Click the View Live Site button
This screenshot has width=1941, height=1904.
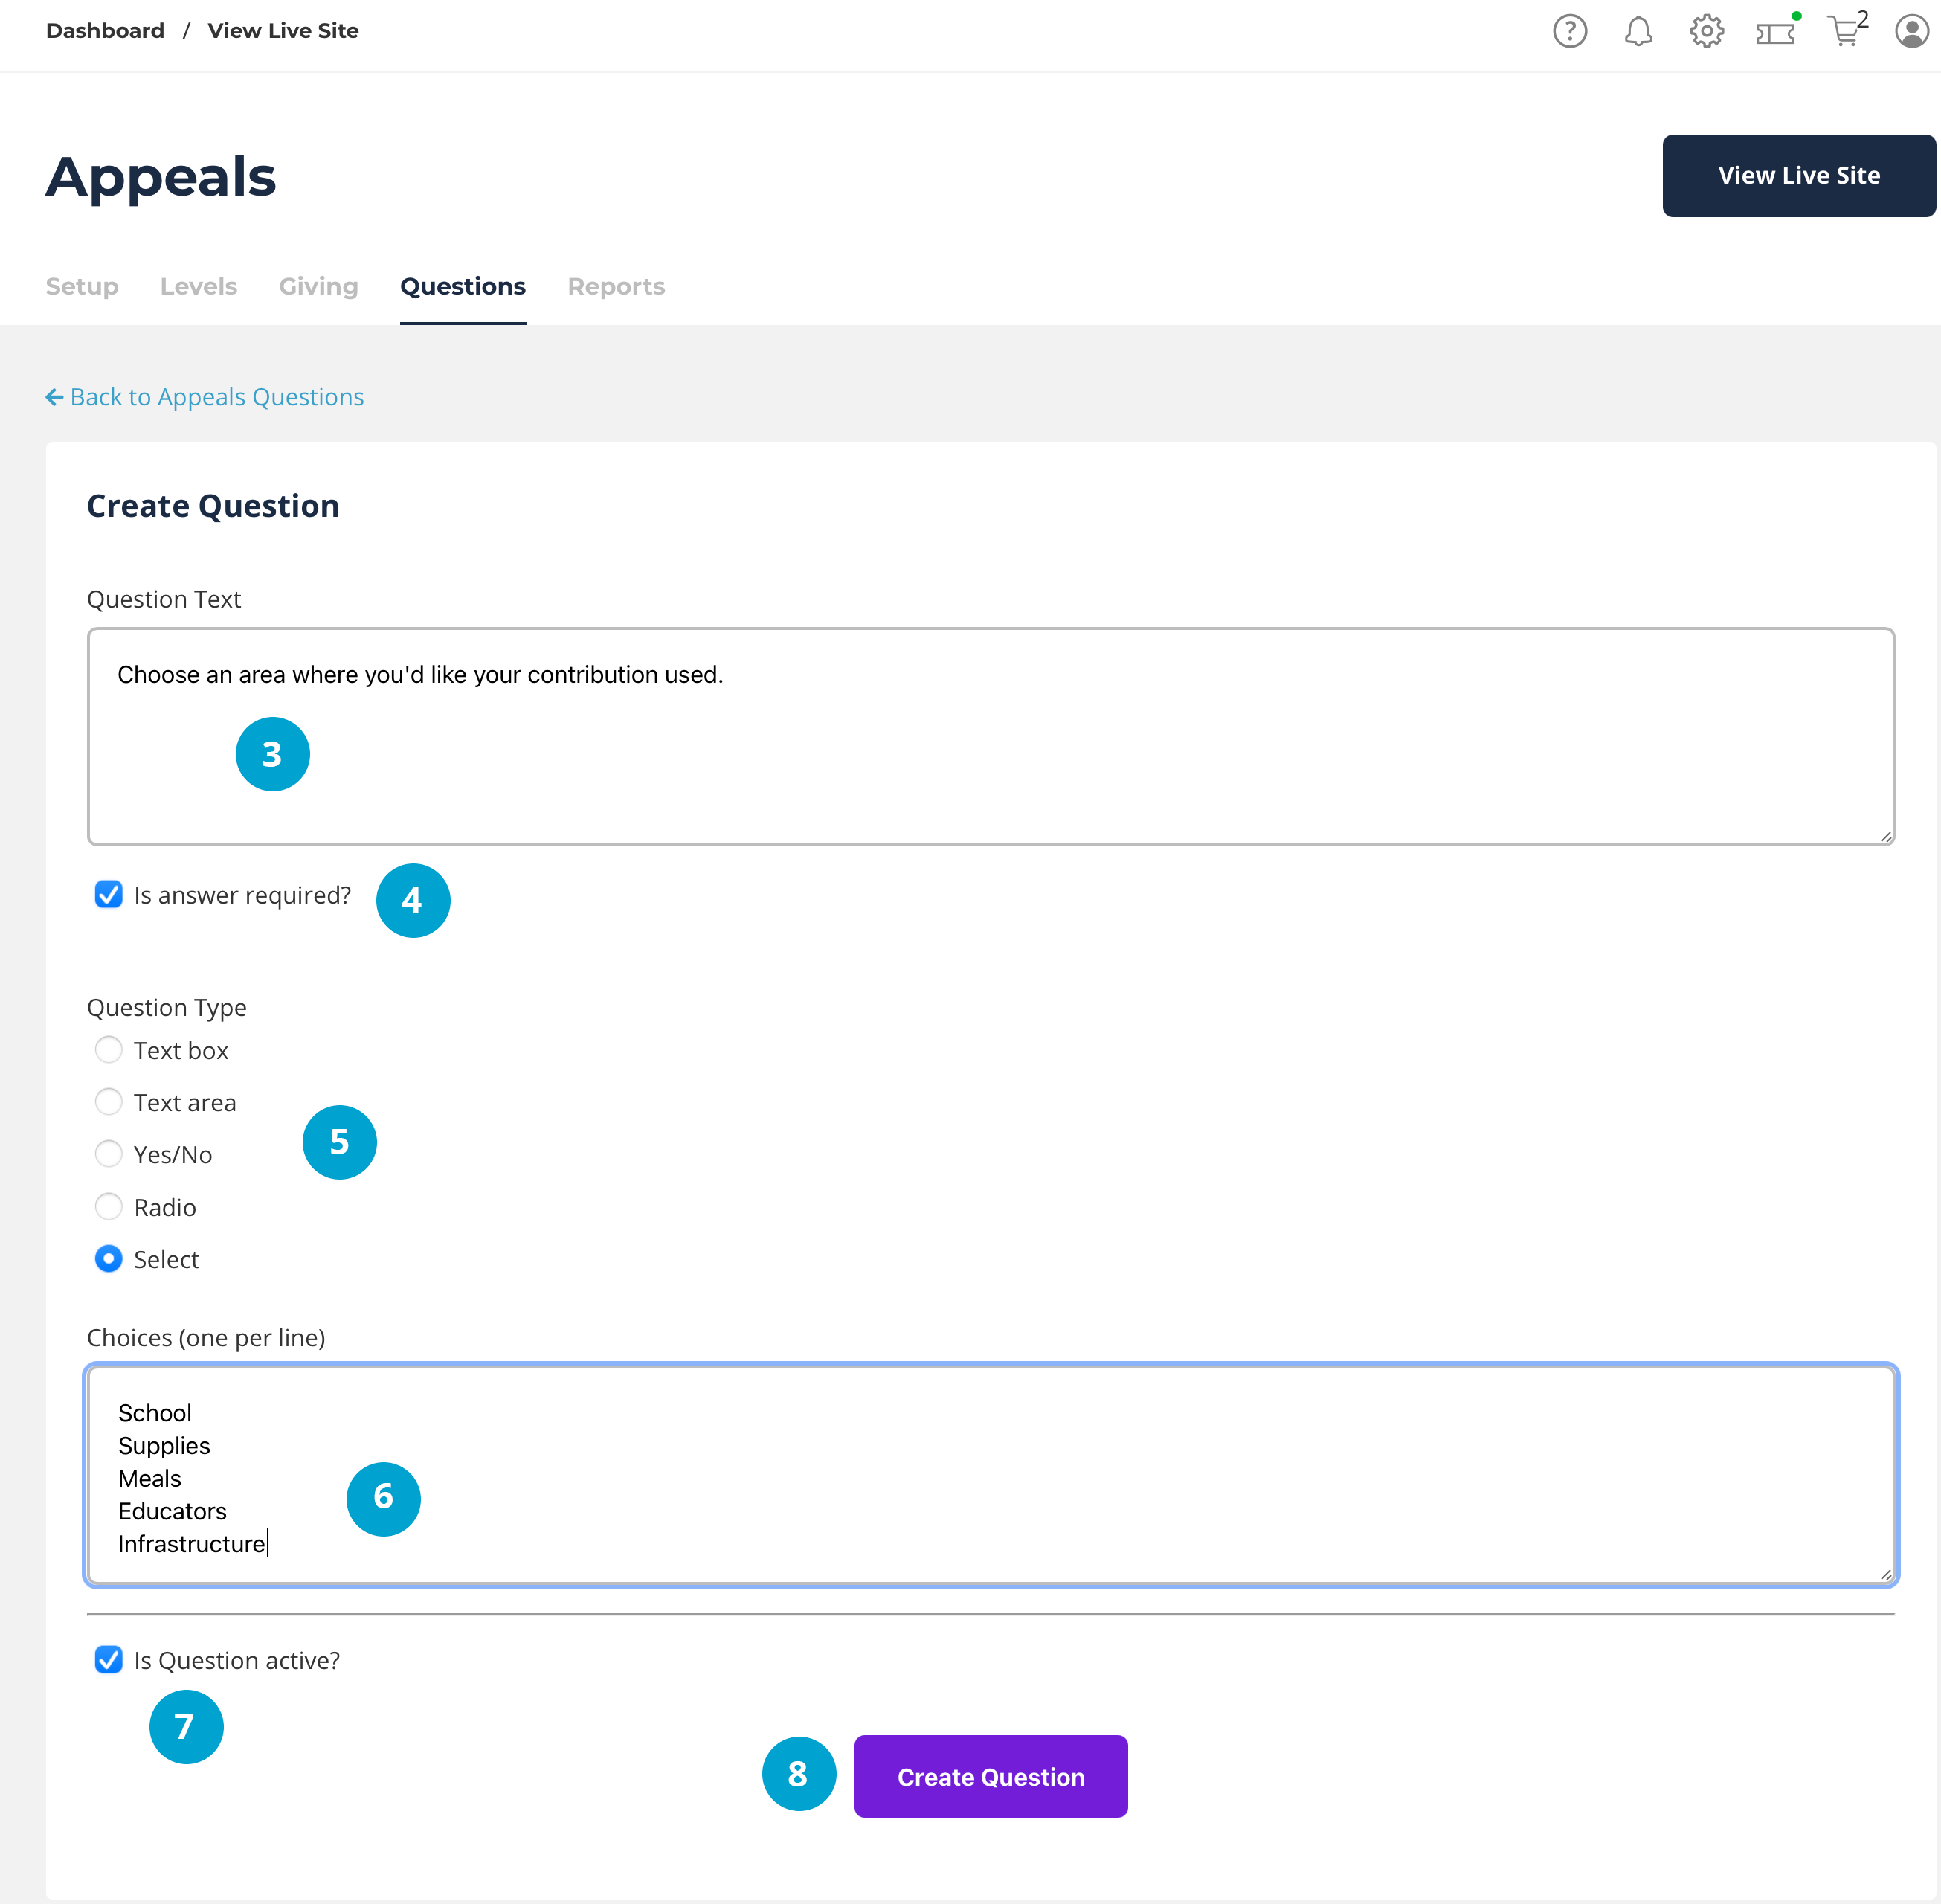pos(1798,175)
